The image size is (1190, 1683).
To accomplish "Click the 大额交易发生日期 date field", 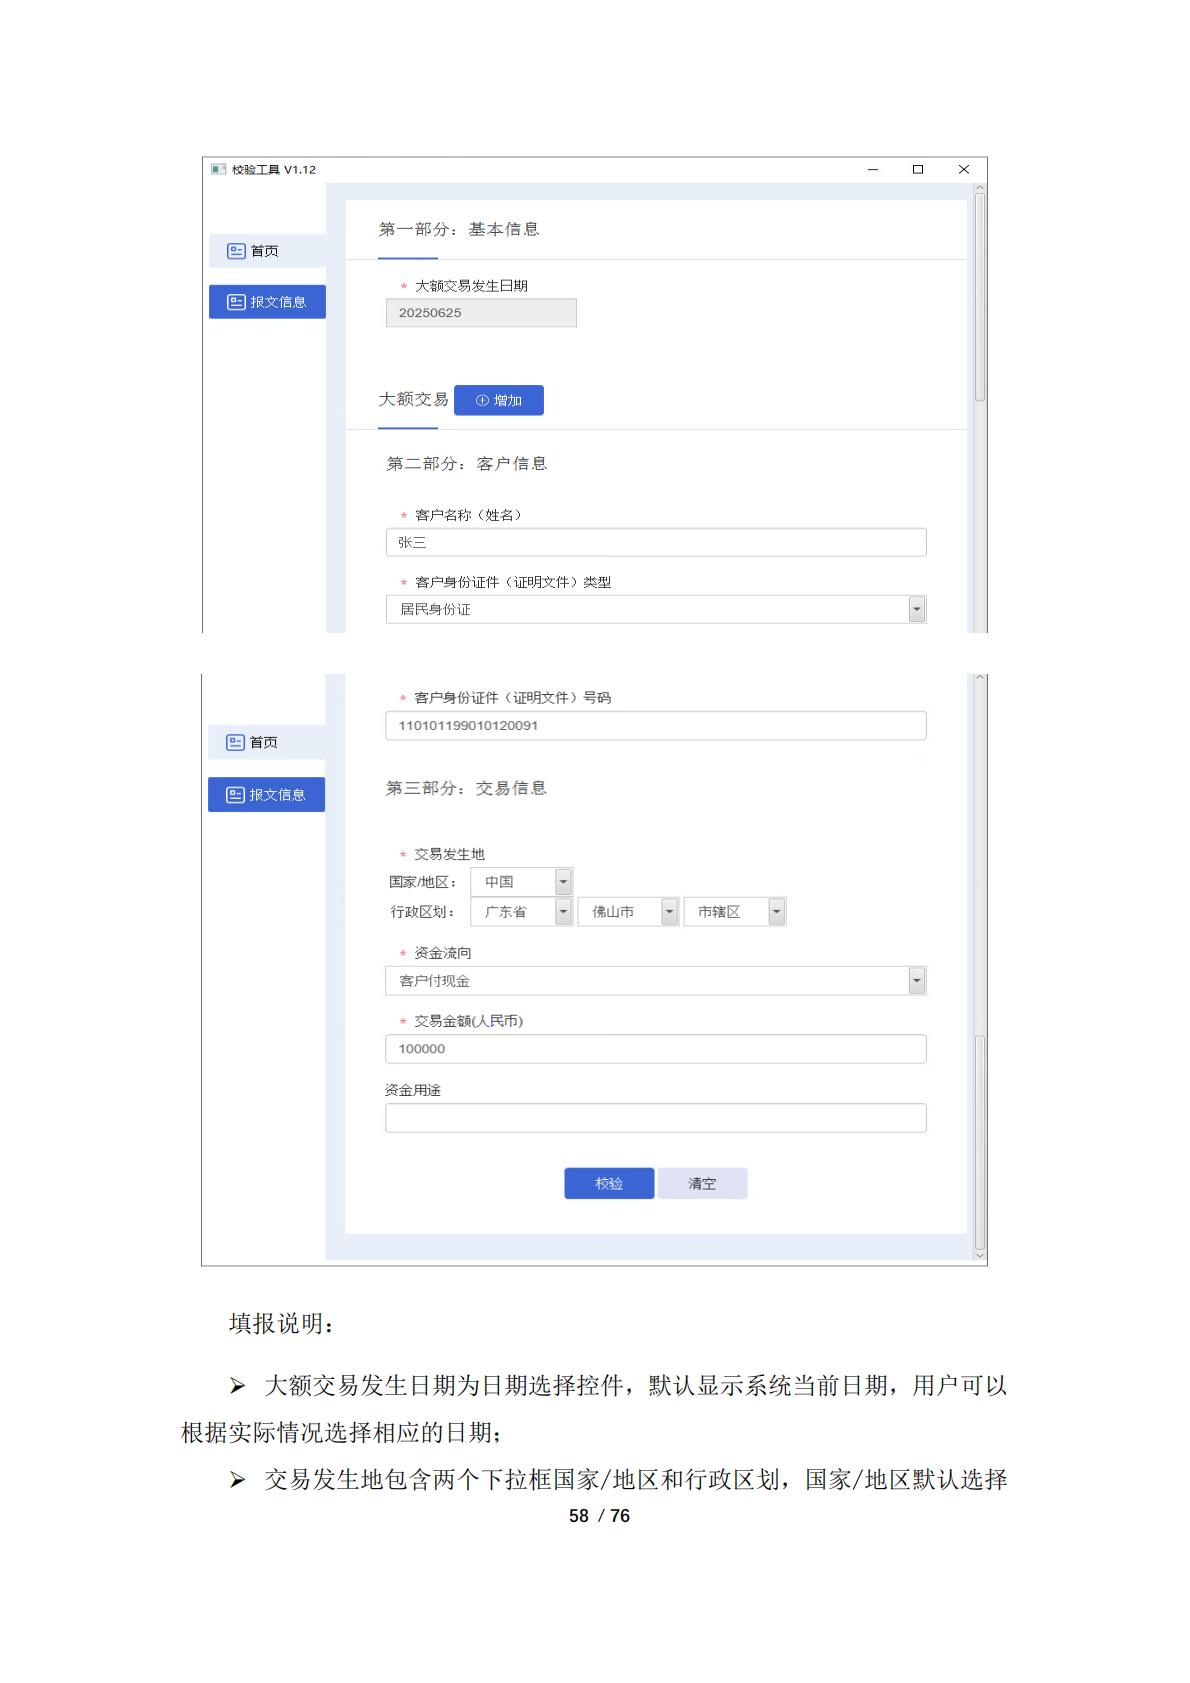I will click(x=481, y=313).
